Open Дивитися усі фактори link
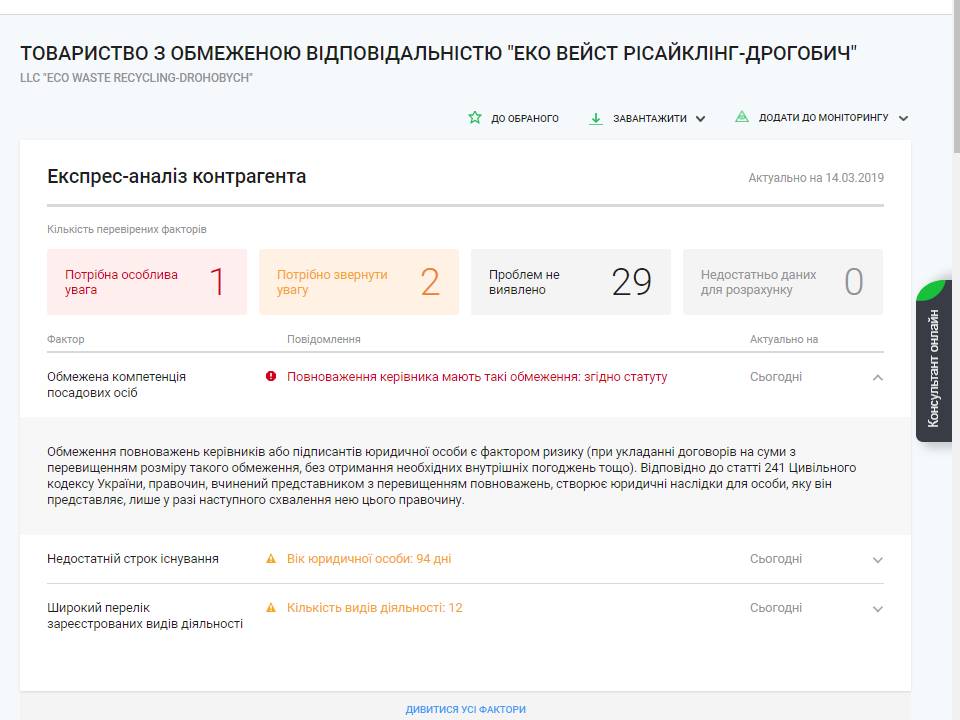This screenshot has height=720, width=960. click(465, 709)
